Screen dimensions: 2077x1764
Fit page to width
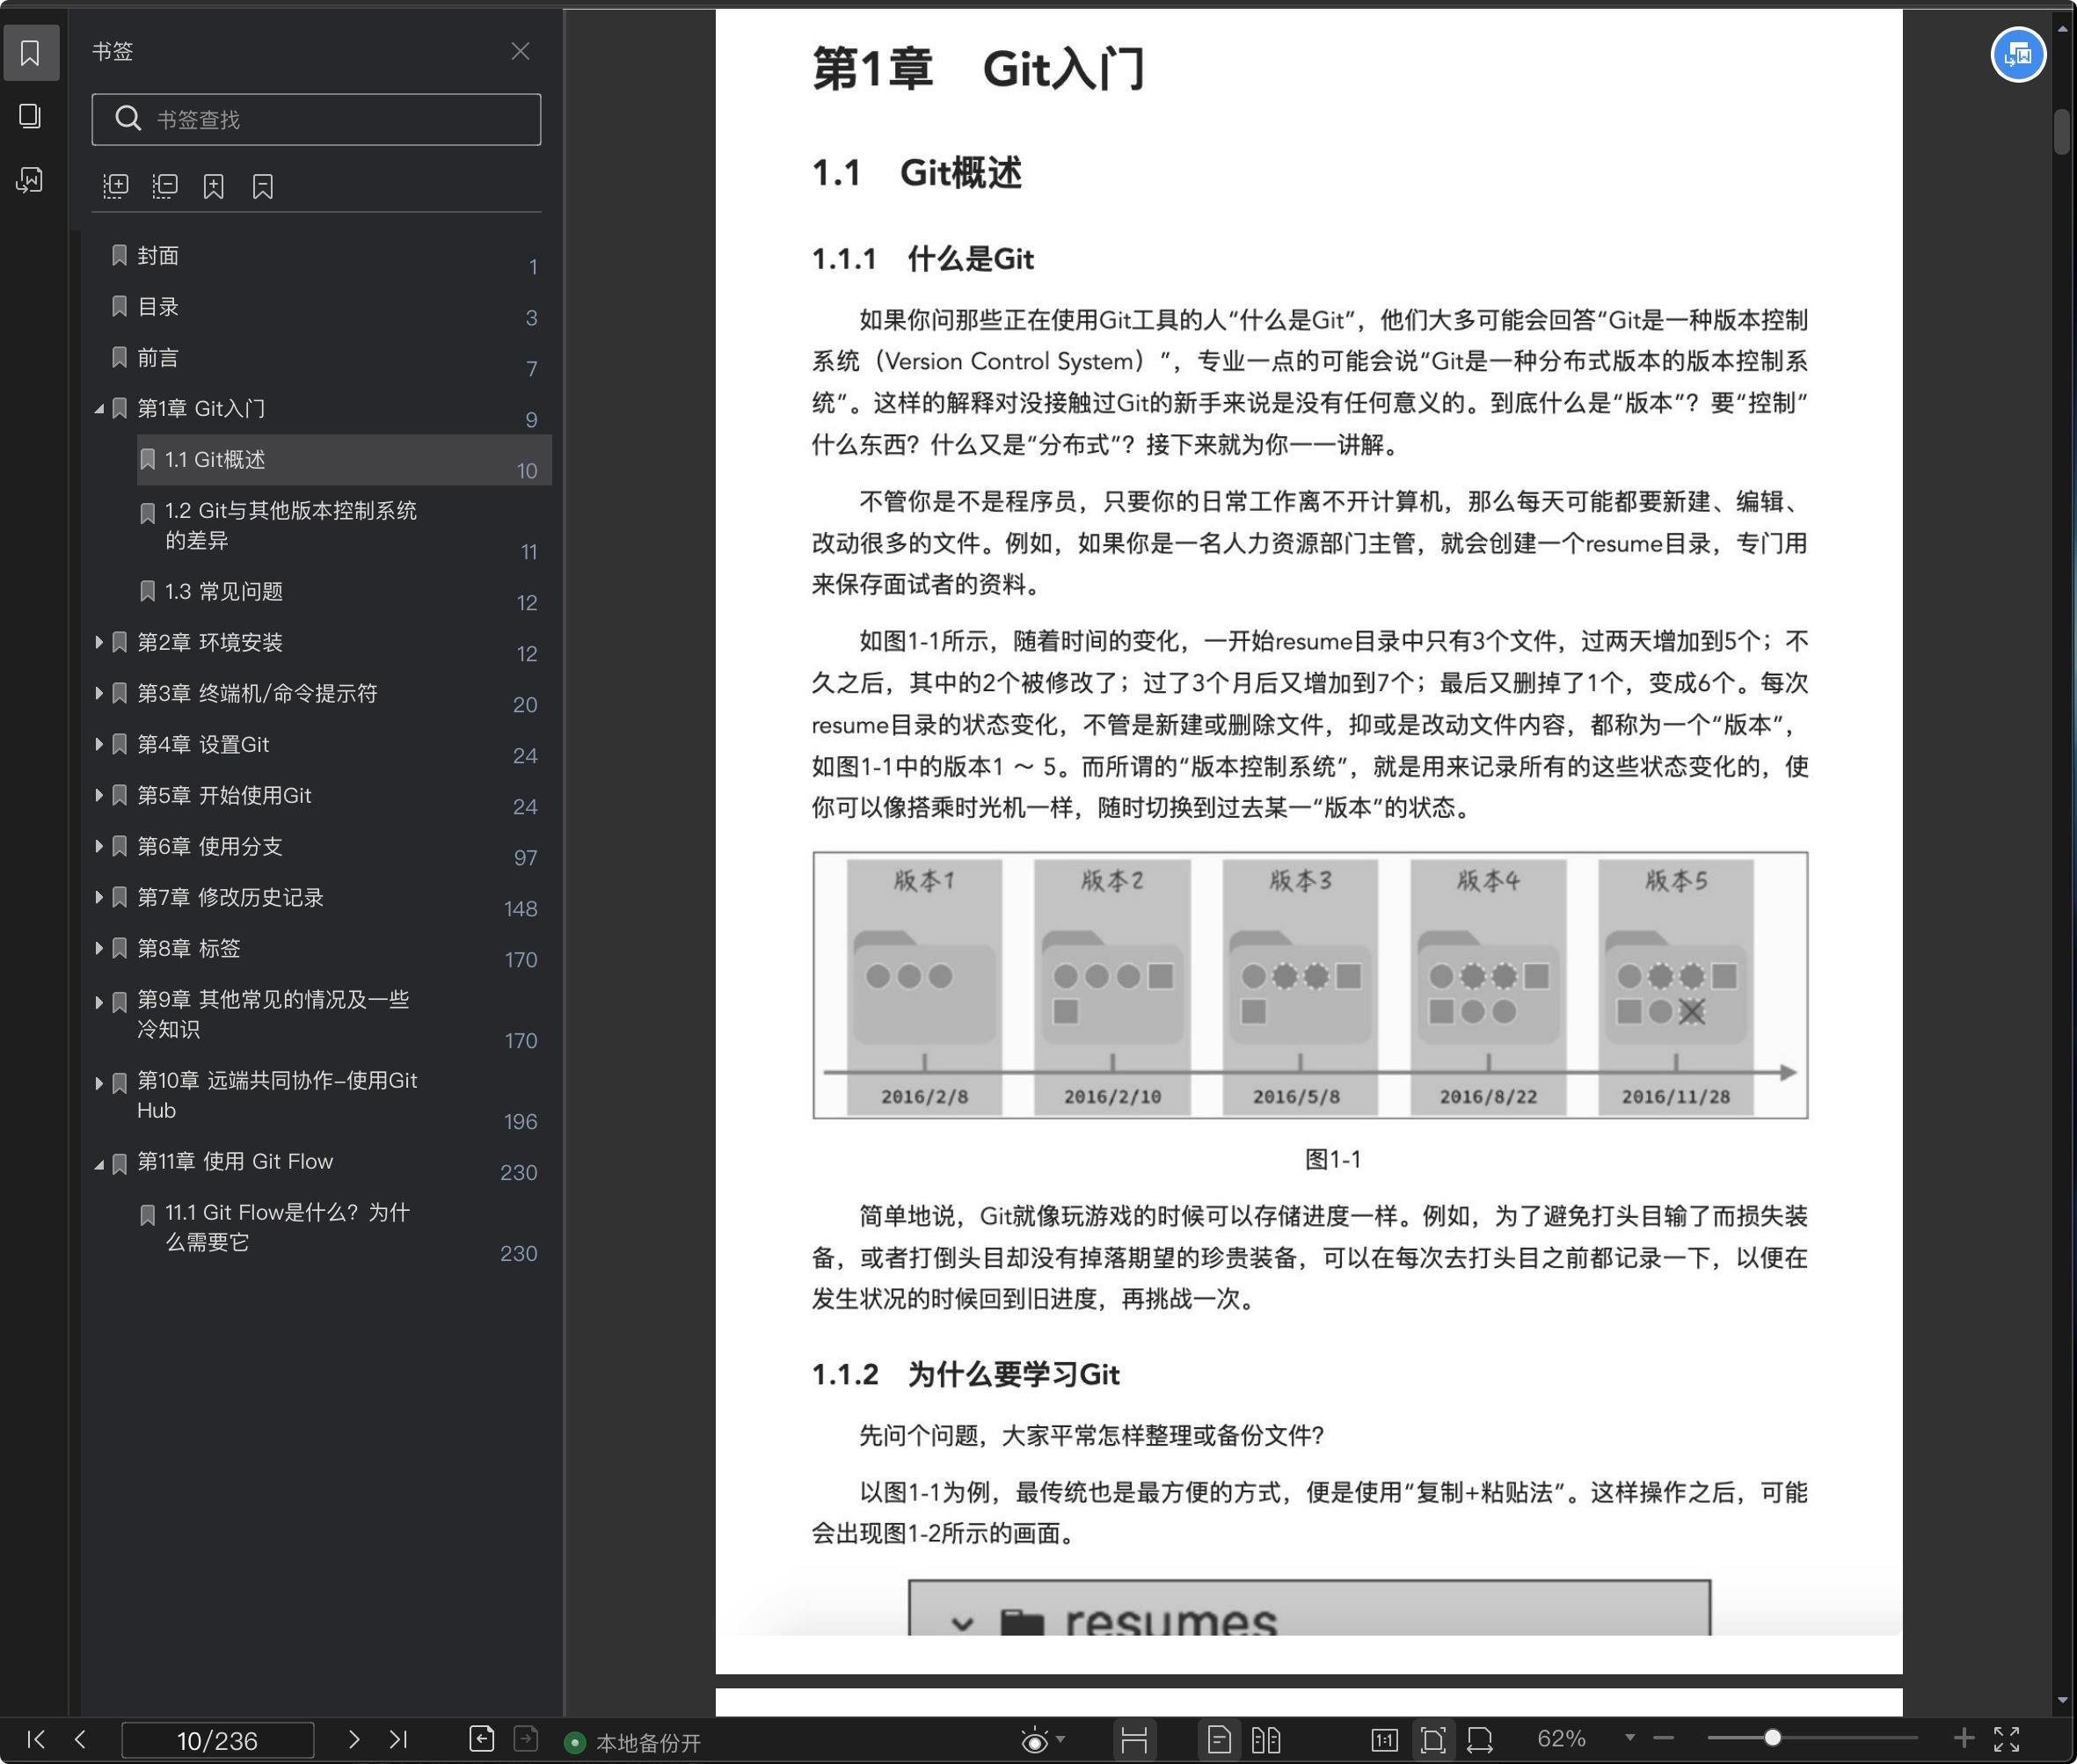click(1480, 1740)
